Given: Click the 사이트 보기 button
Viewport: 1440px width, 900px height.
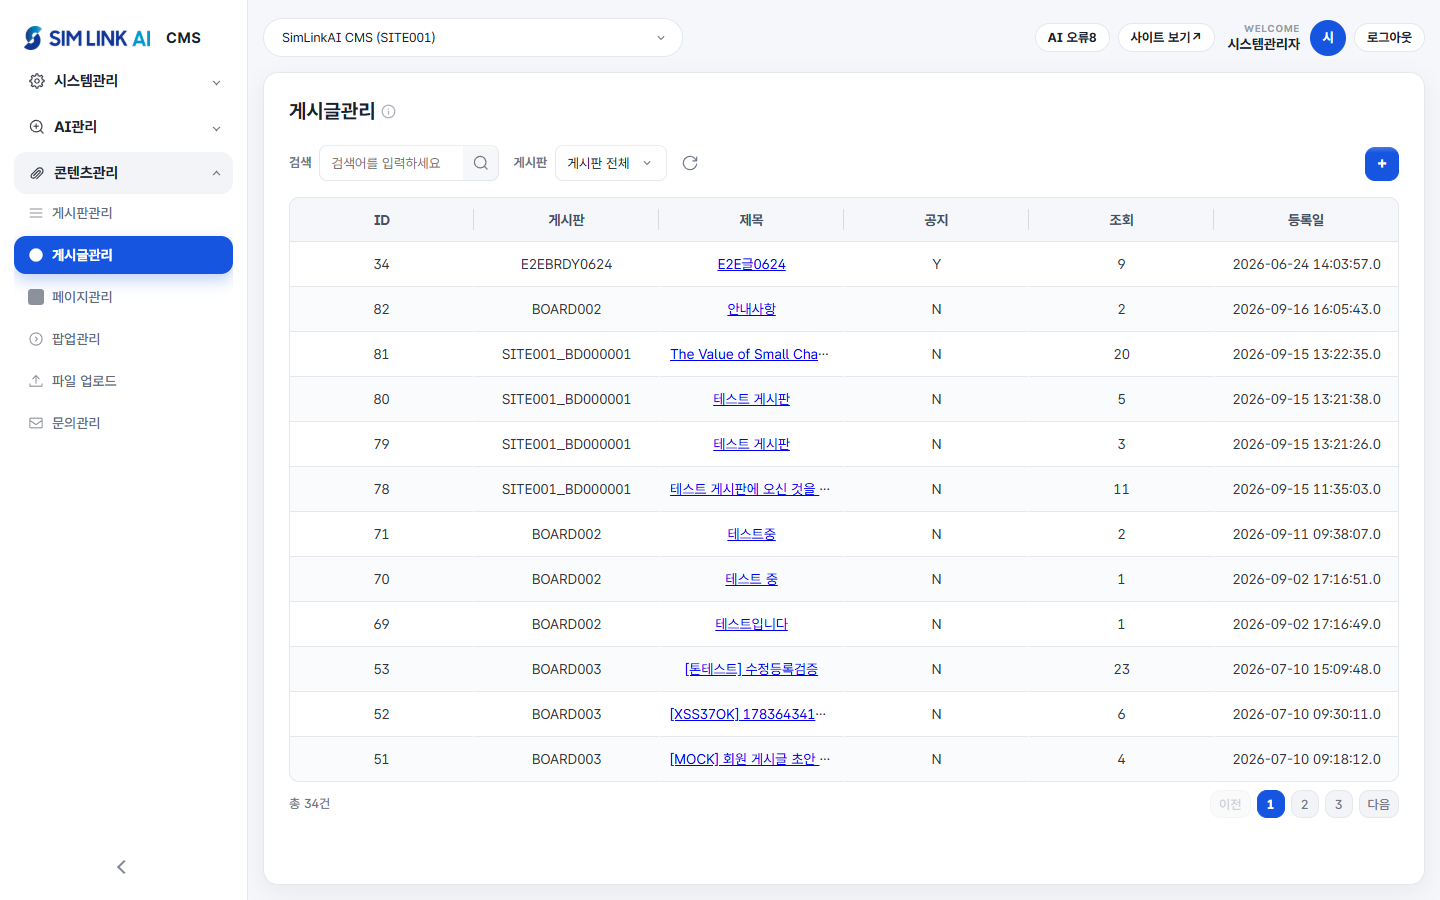Looking at the screenshot, I should tap(1166, 38).
